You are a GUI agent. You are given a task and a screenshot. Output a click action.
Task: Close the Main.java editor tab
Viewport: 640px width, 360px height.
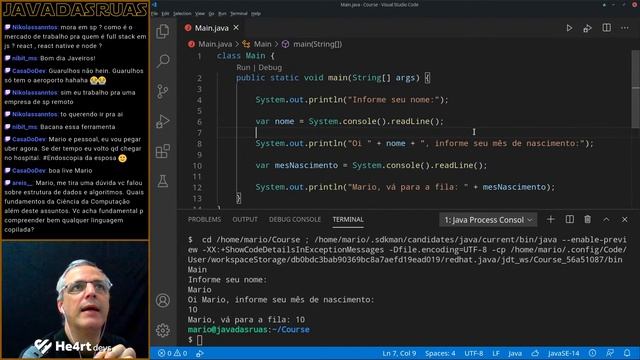click(x=236, y=28)
